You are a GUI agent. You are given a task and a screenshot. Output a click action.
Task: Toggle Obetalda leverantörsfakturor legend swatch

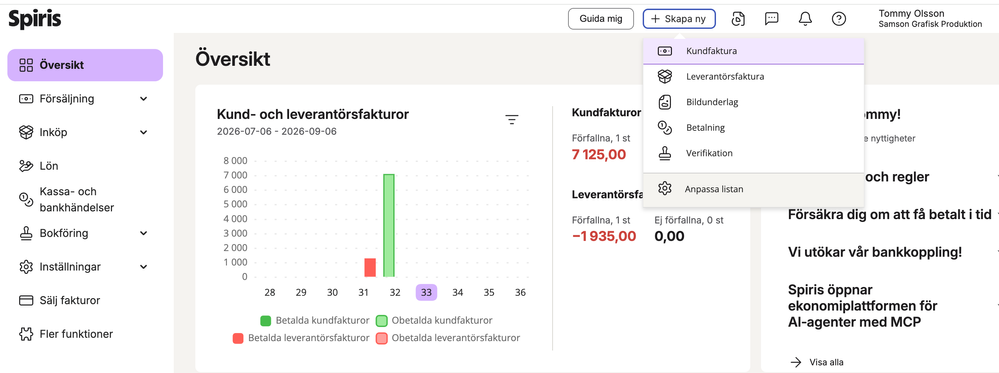coord(382,338)
